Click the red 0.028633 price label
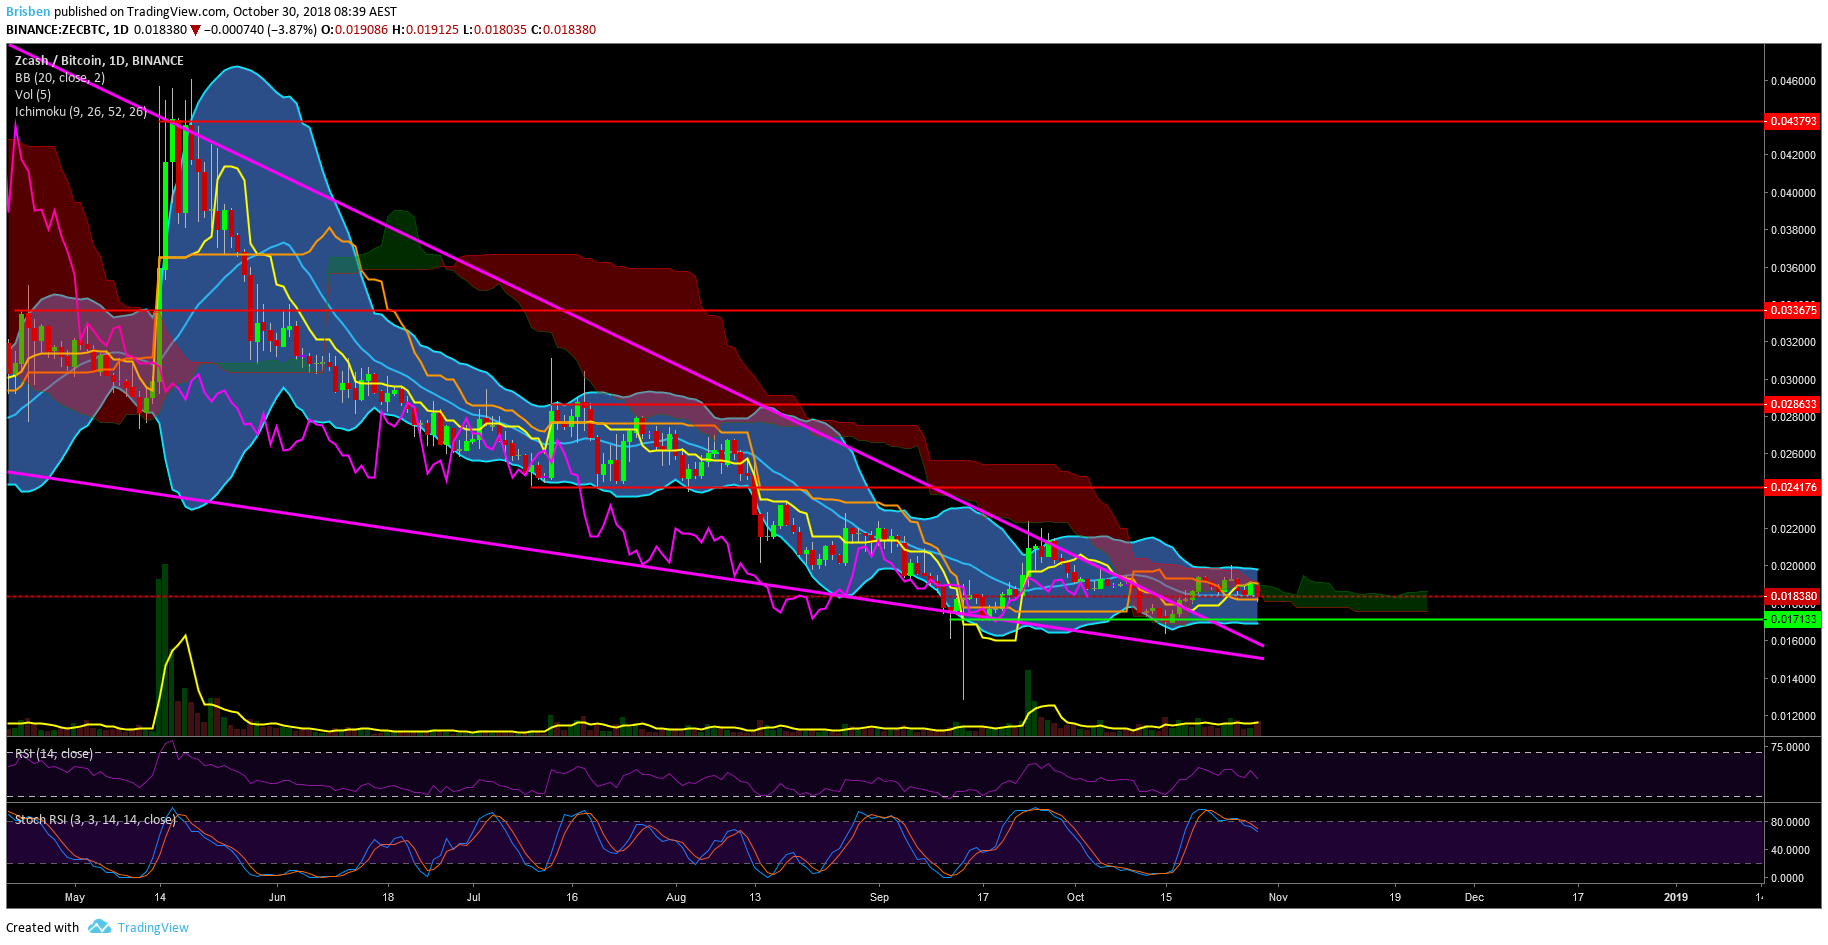1828x945 pixels. tap(1793, 404)
